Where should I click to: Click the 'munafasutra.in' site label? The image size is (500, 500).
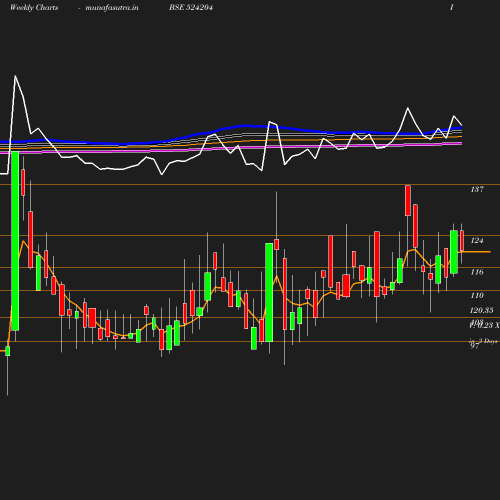click(x=112, y=7)
